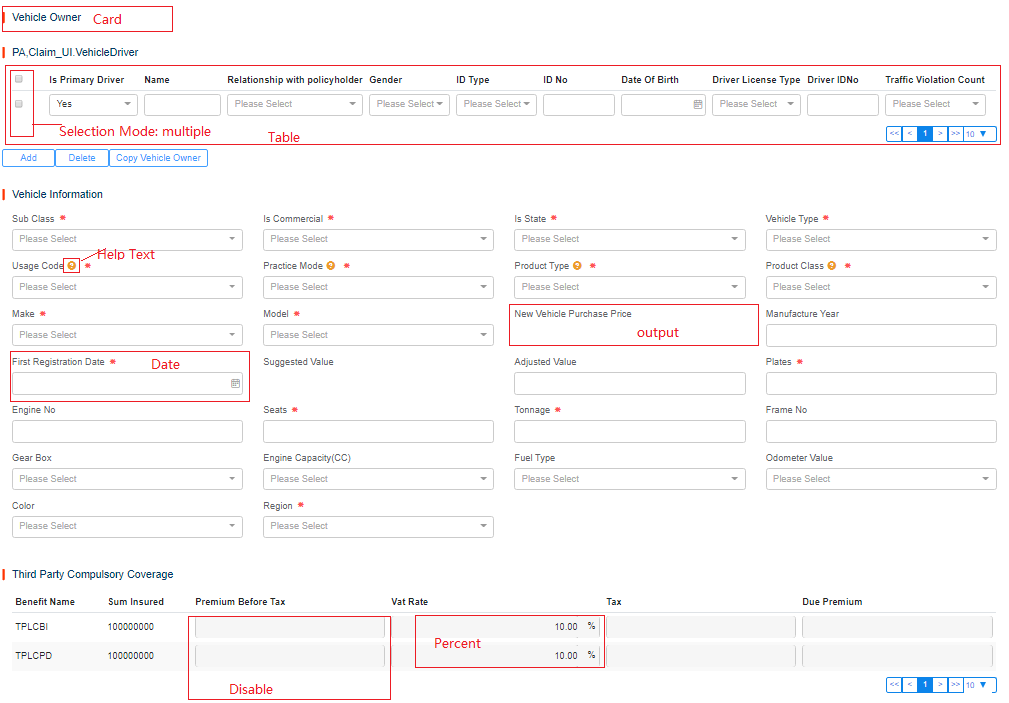The width and height of the screenshot is (1009, 703).
Task: Go to next page in driver table
Action: (x=940, y=133)
